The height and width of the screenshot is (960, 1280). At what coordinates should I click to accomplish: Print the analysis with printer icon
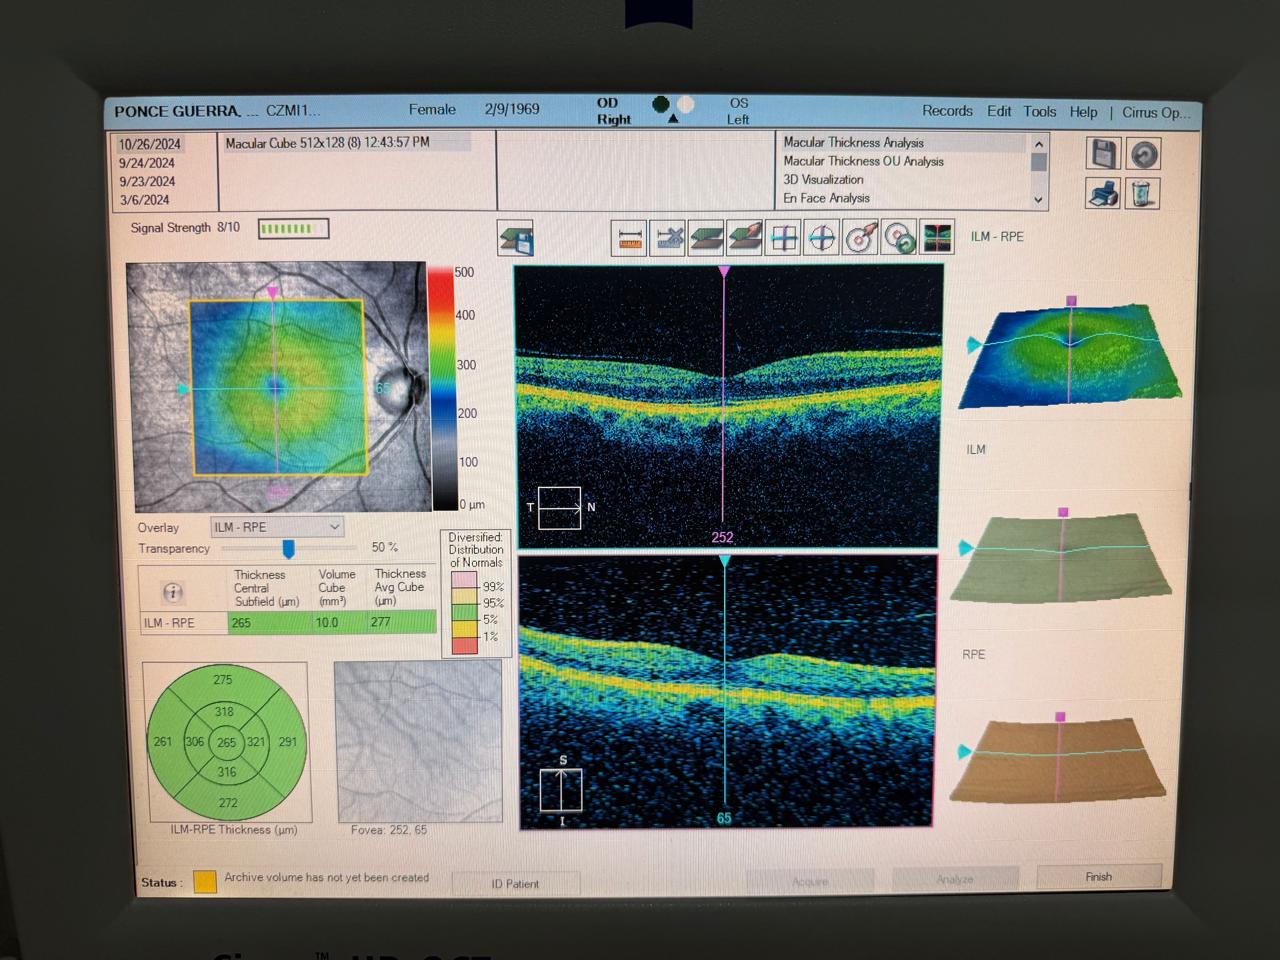click(x=1103, y=192)
